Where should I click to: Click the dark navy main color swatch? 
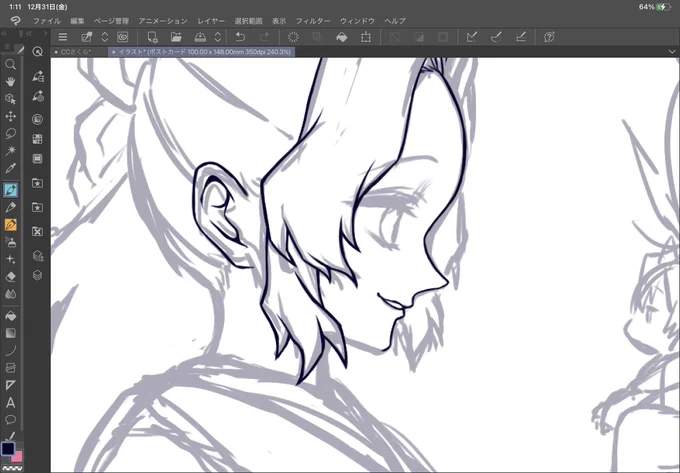click(x=8, y=449)
